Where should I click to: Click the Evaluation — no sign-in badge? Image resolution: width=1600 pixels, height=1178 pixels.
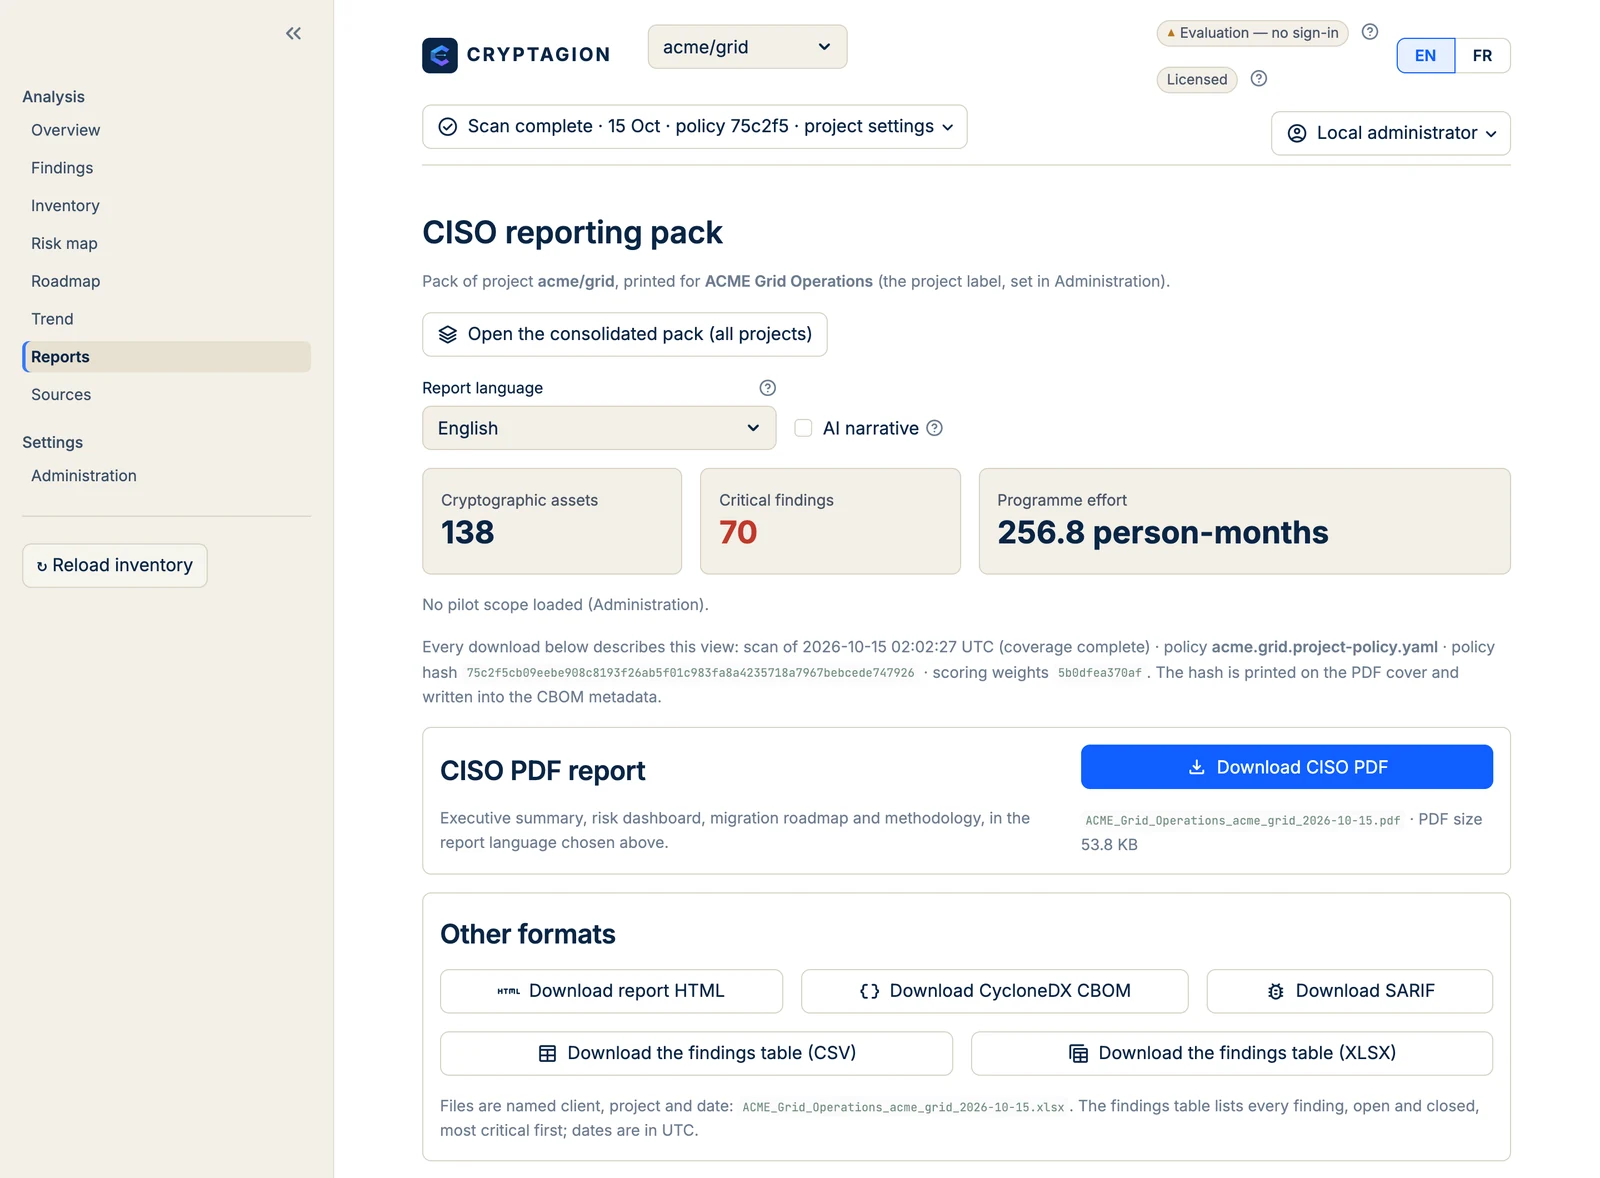pyautogui.click(x=1252, y=33)
